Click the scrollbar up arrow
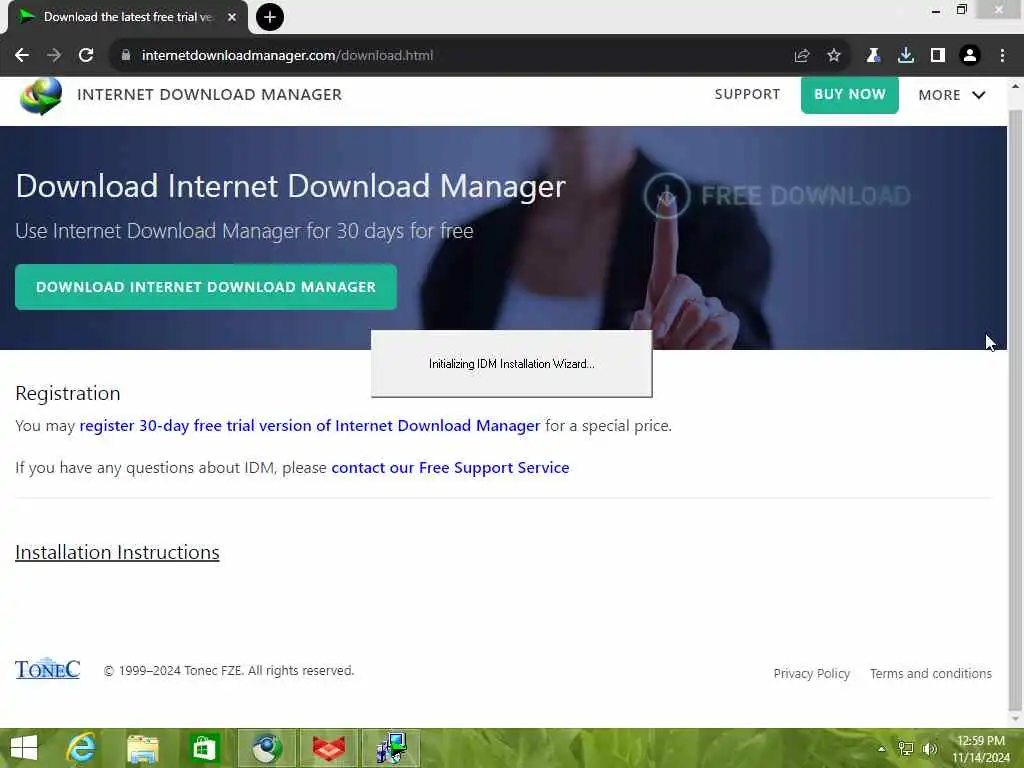This screenshot has height=768, width=1024. (x=1015, y=86)
